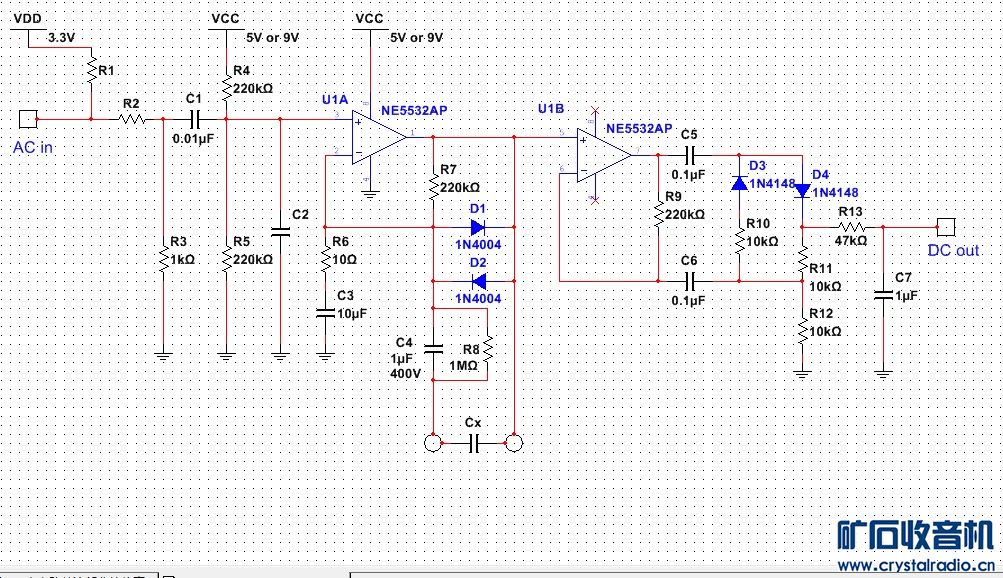1003x578 pixels.
Task: Click the 1N4148 label beside D4
Action: click(835, 192)
